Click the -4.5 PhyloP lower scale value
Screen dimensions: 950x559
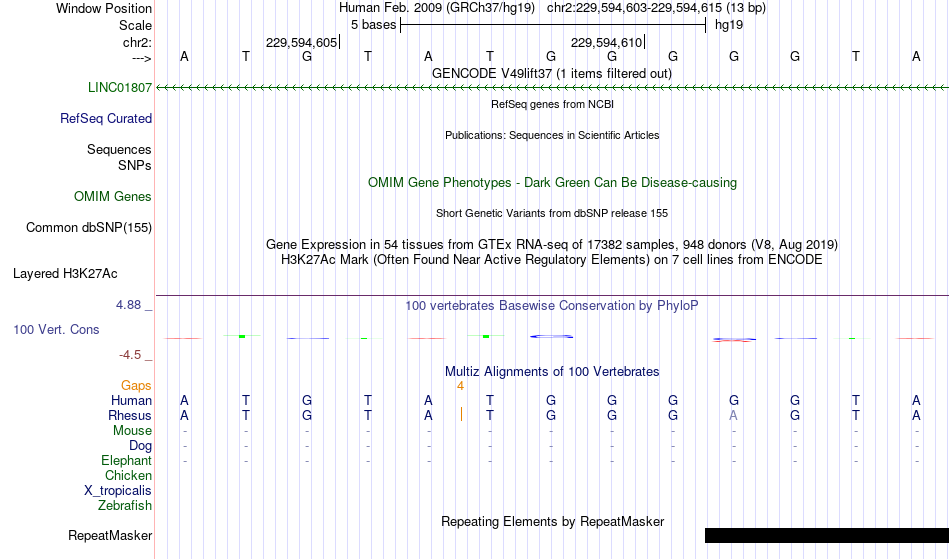[x=130, y=354]
